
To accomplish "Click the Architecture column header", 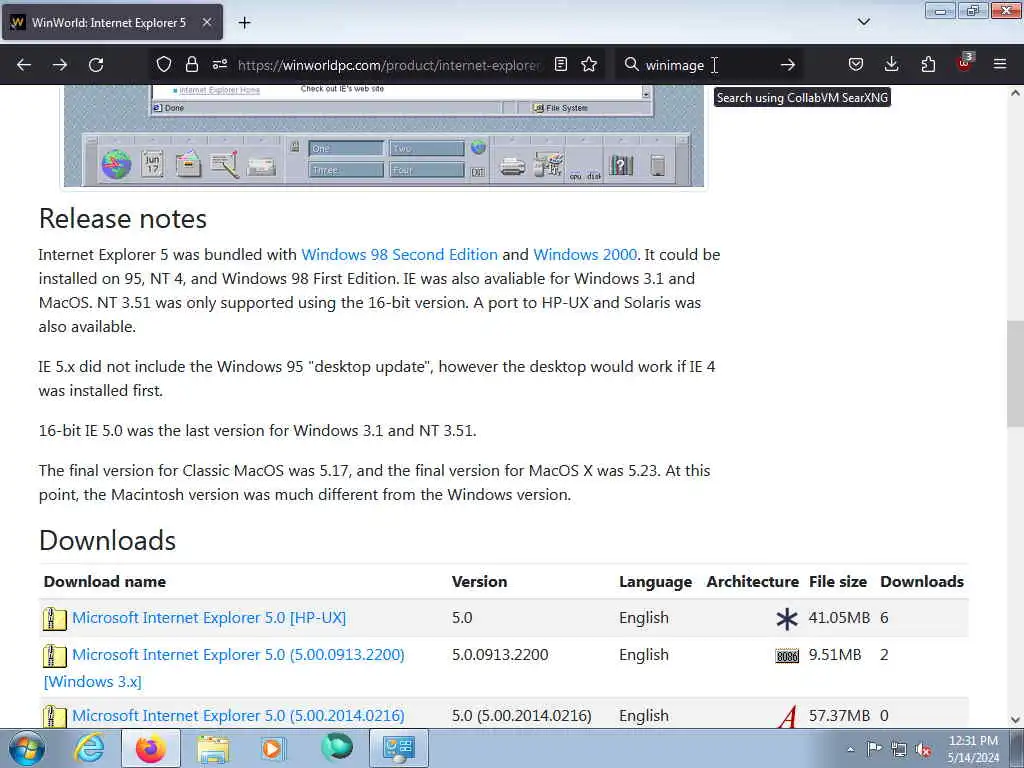I will (x=752, y=581).
